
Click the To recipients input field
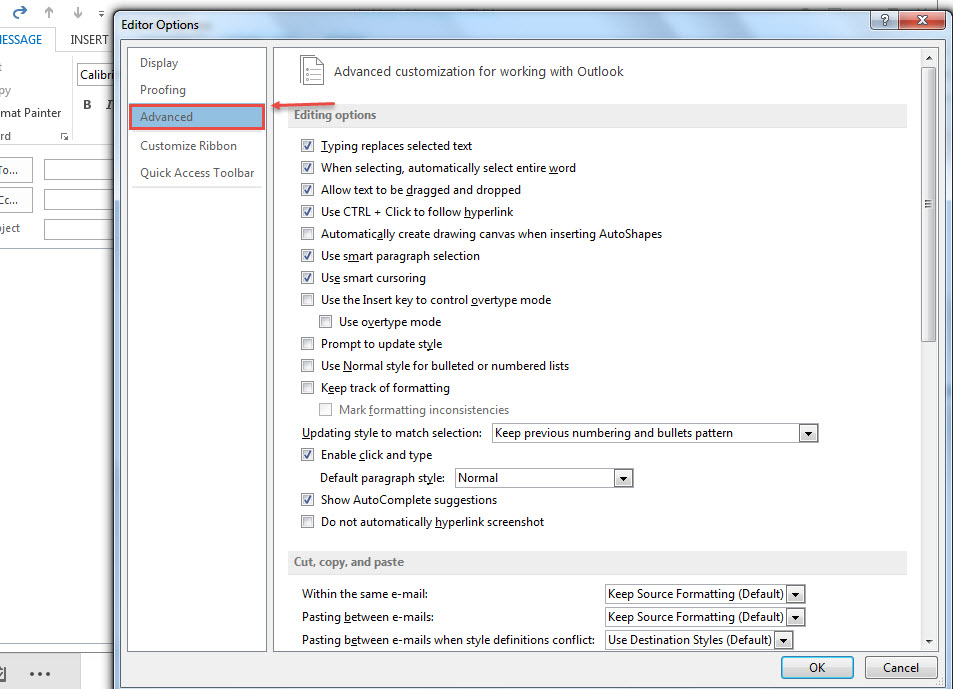79,170
